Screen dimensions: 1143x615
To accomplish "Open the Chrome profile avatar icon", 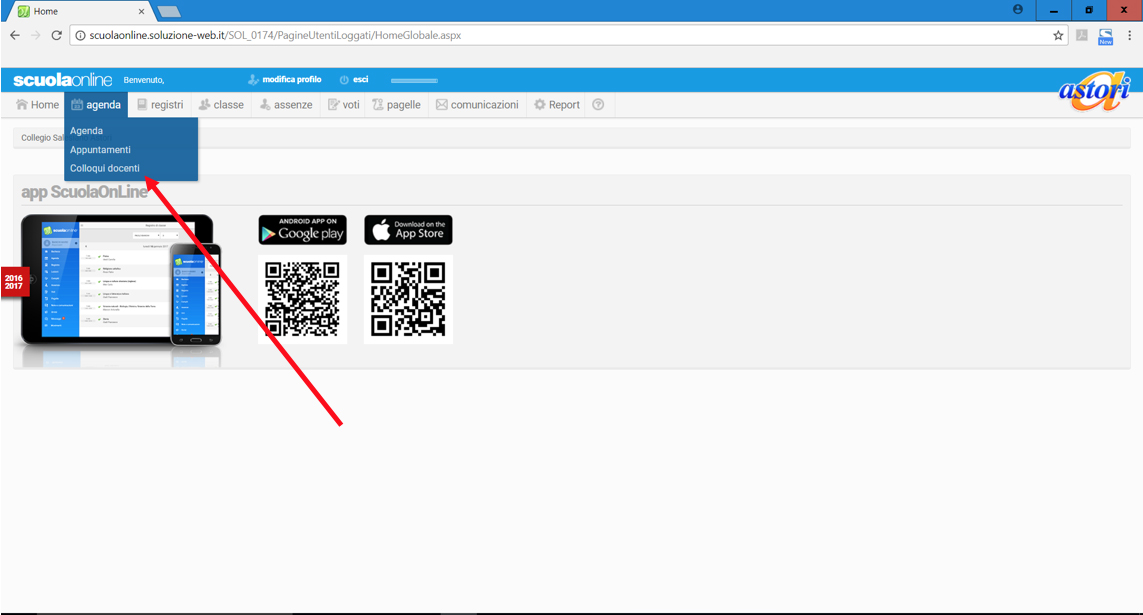I will (1018, 9).
